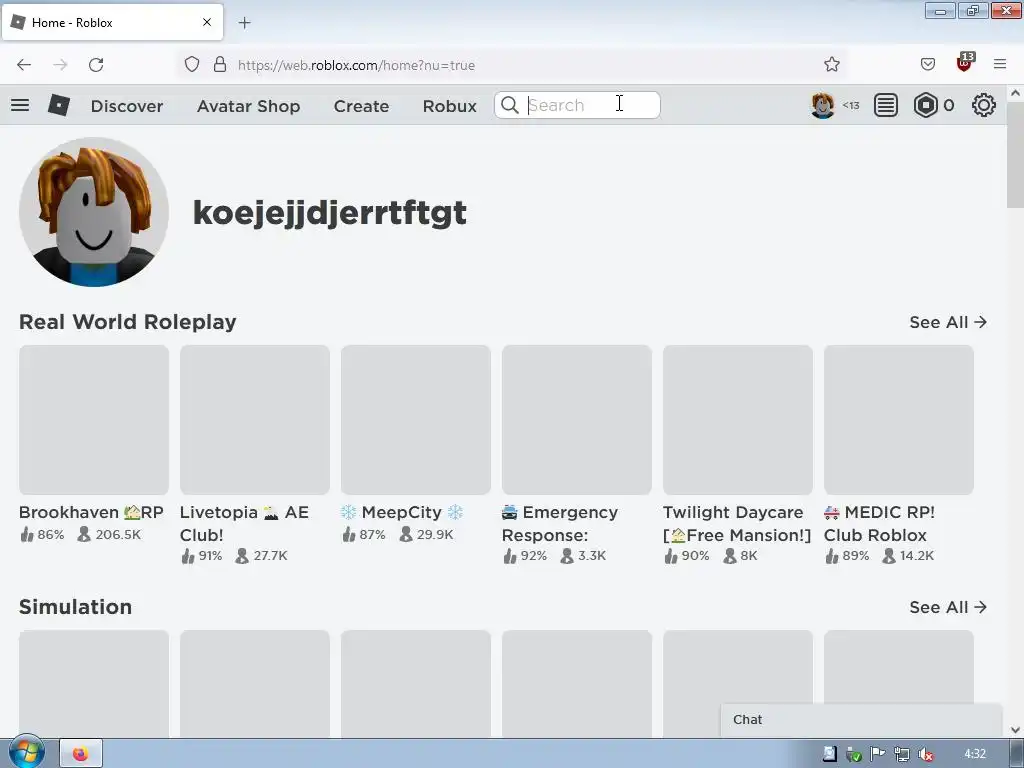The width and height of the screenshot is (1024, 768).
Task: Click the Simulation section heading
Action: 75,607
